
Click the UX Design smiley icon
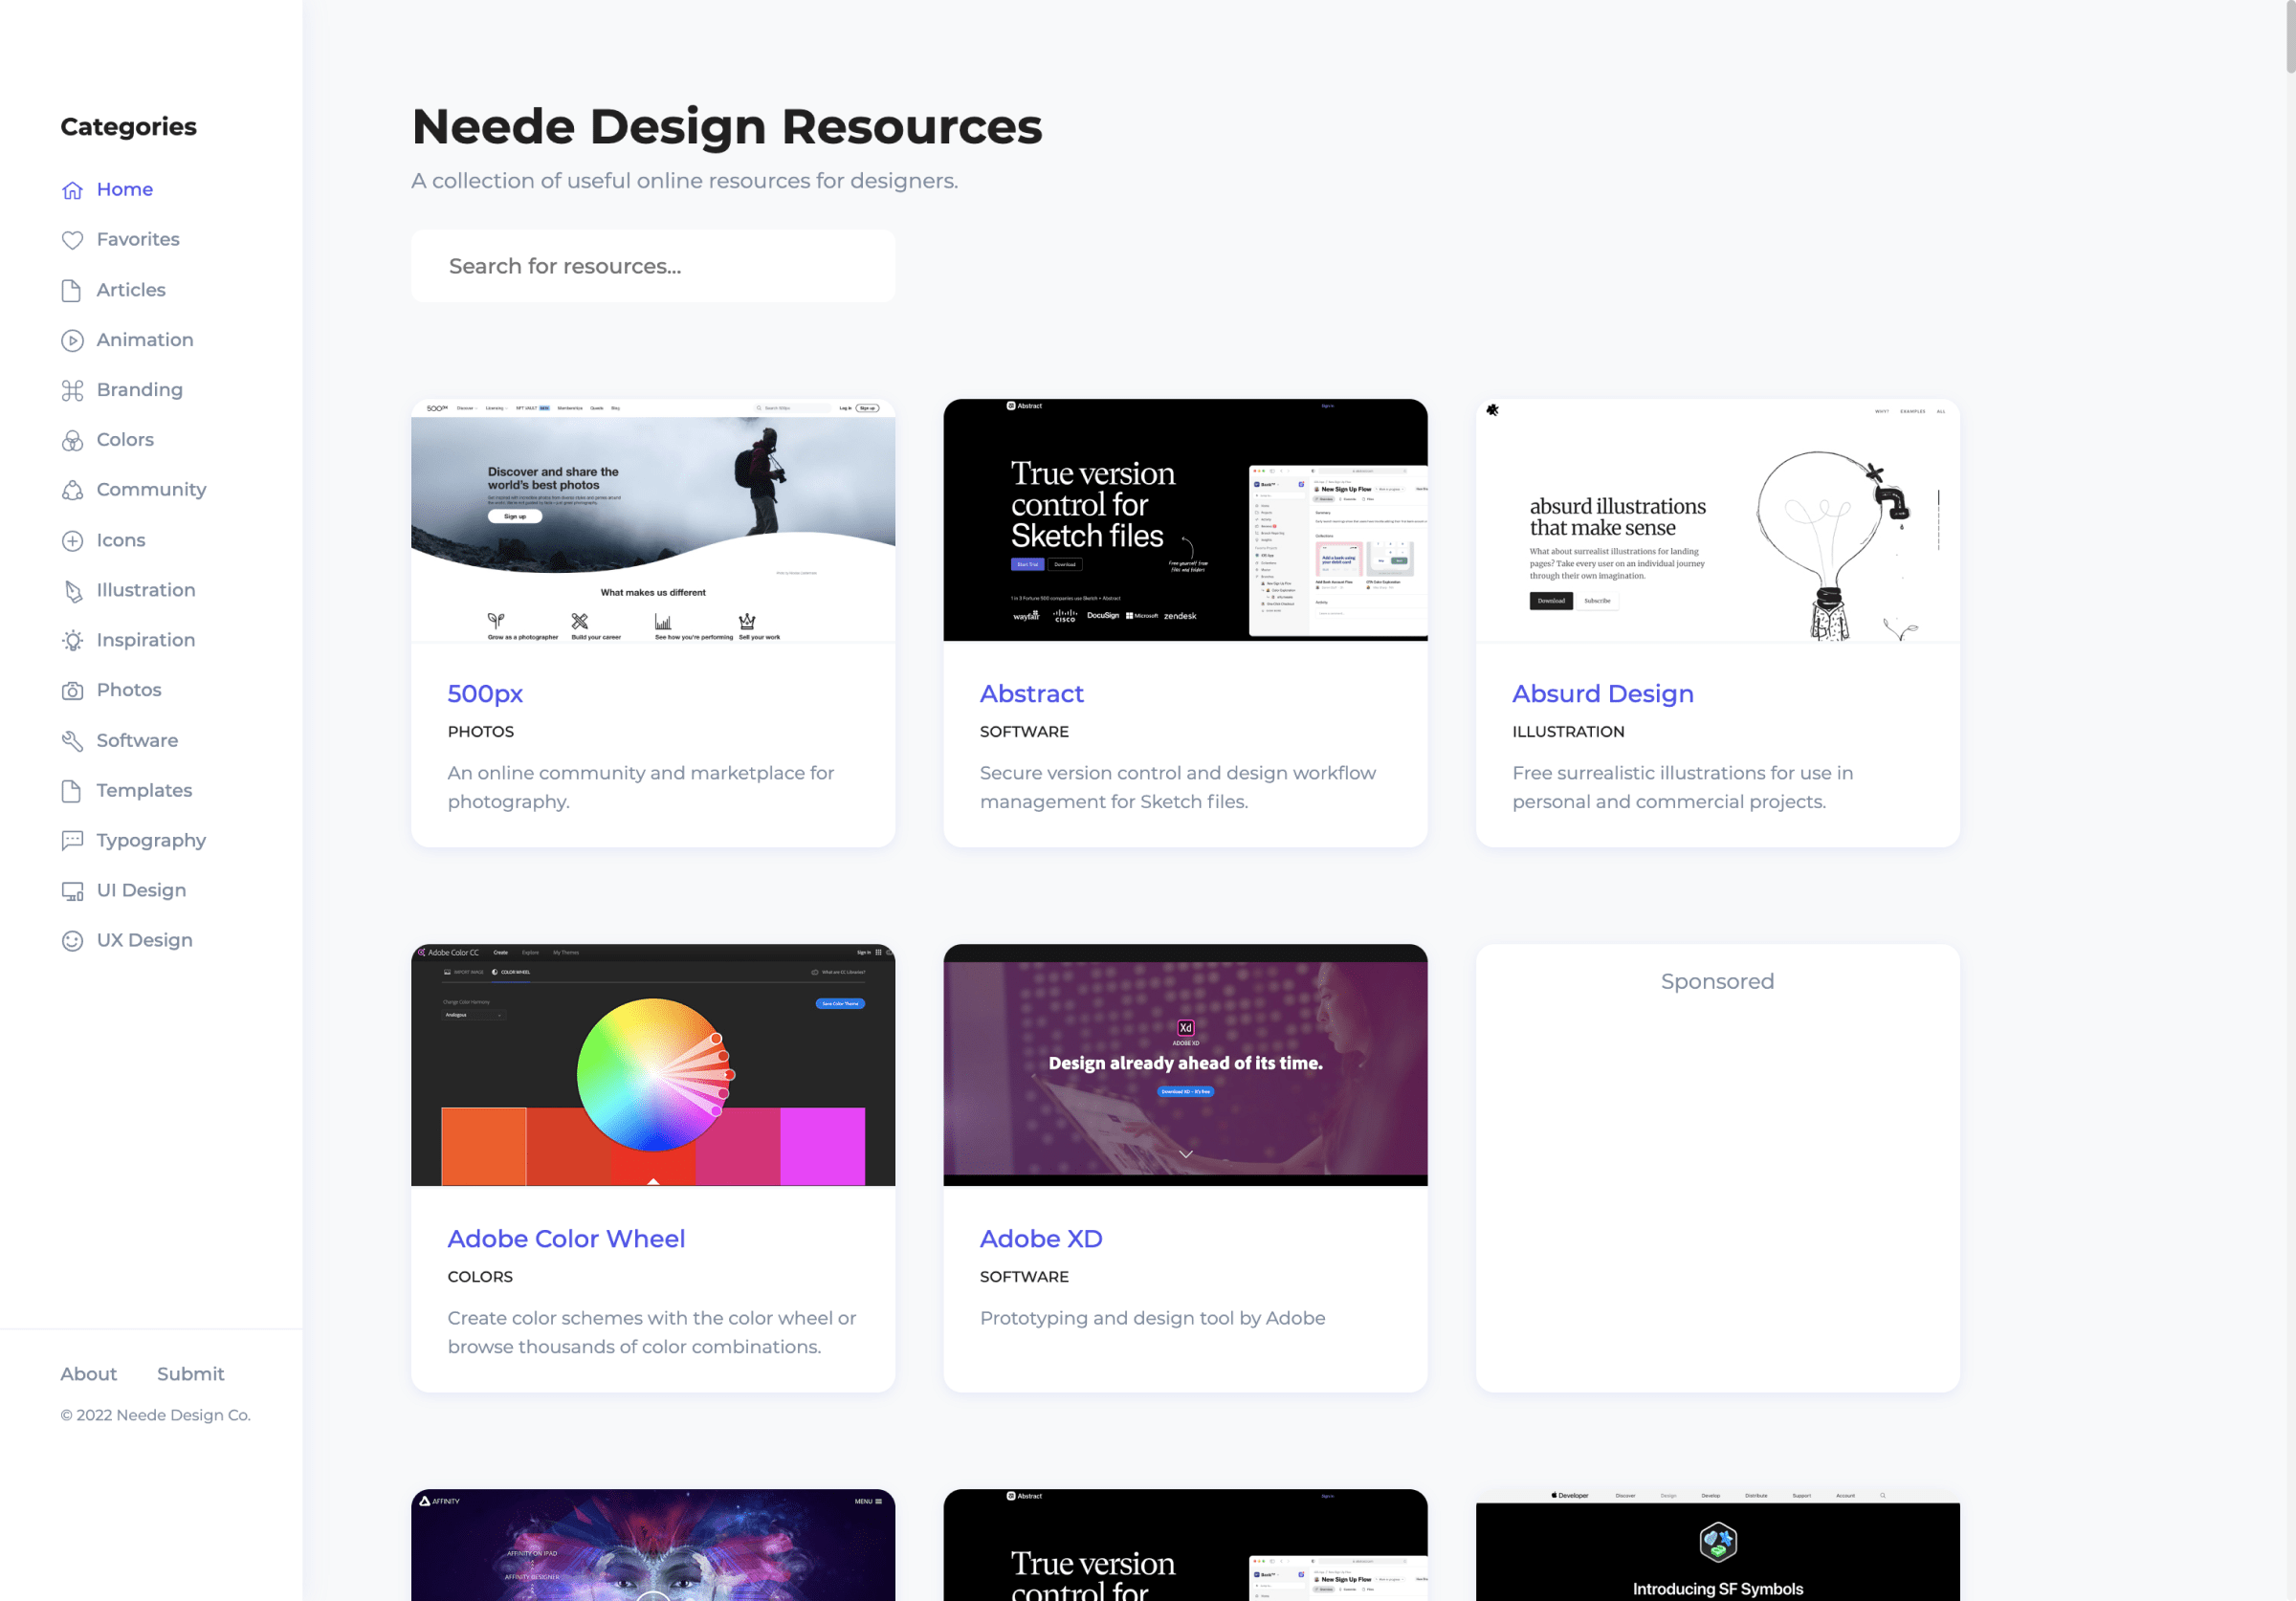pyautogui.click(x=72, y=941)
